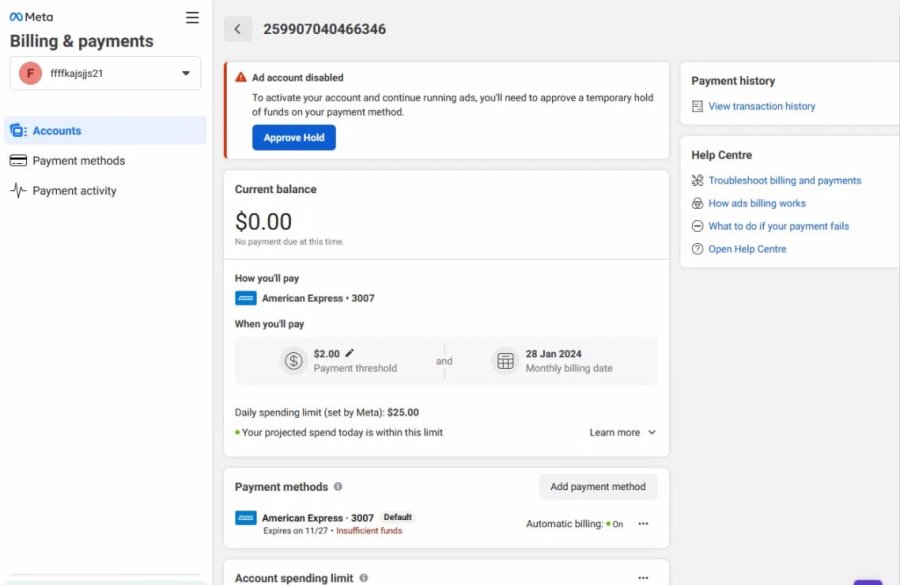900x585 pixels.
Task: Click the ad account disabled warning icon
Action: pos(240,77)
